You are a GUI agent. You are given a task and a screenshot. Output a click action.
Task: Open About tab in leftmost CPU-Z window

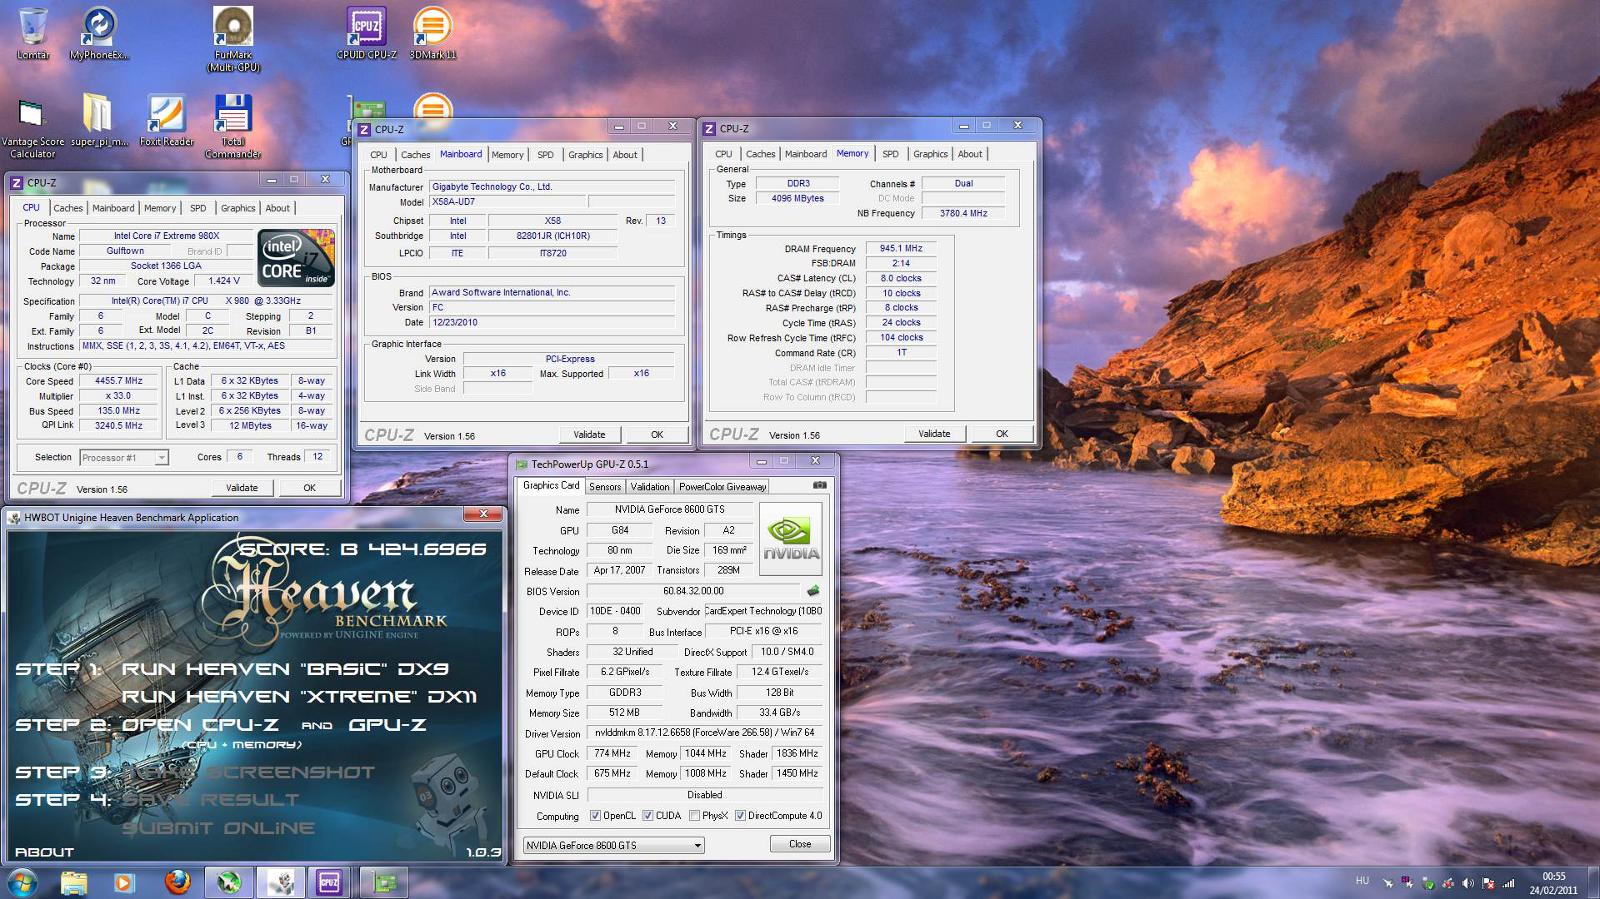pos(277,208)
